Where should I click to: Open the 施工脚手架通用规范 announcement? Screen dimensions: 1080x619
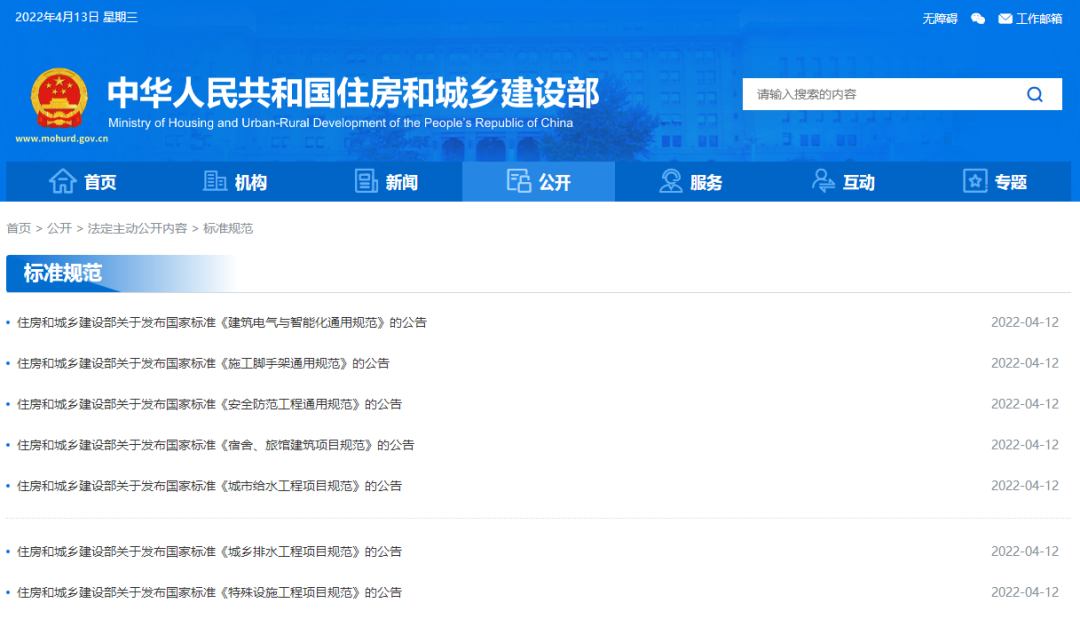tap(203, 363)
